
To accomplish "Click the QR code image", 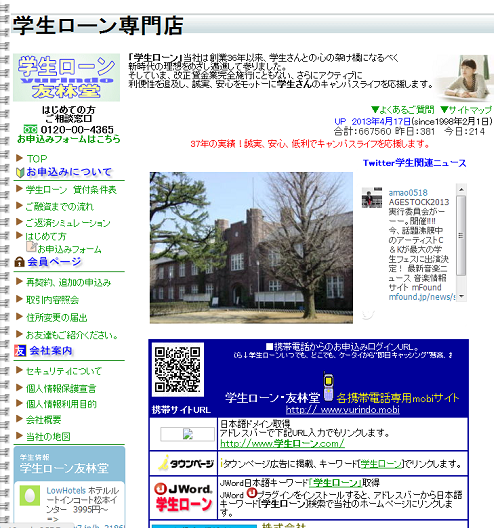I will coord(177,369).
